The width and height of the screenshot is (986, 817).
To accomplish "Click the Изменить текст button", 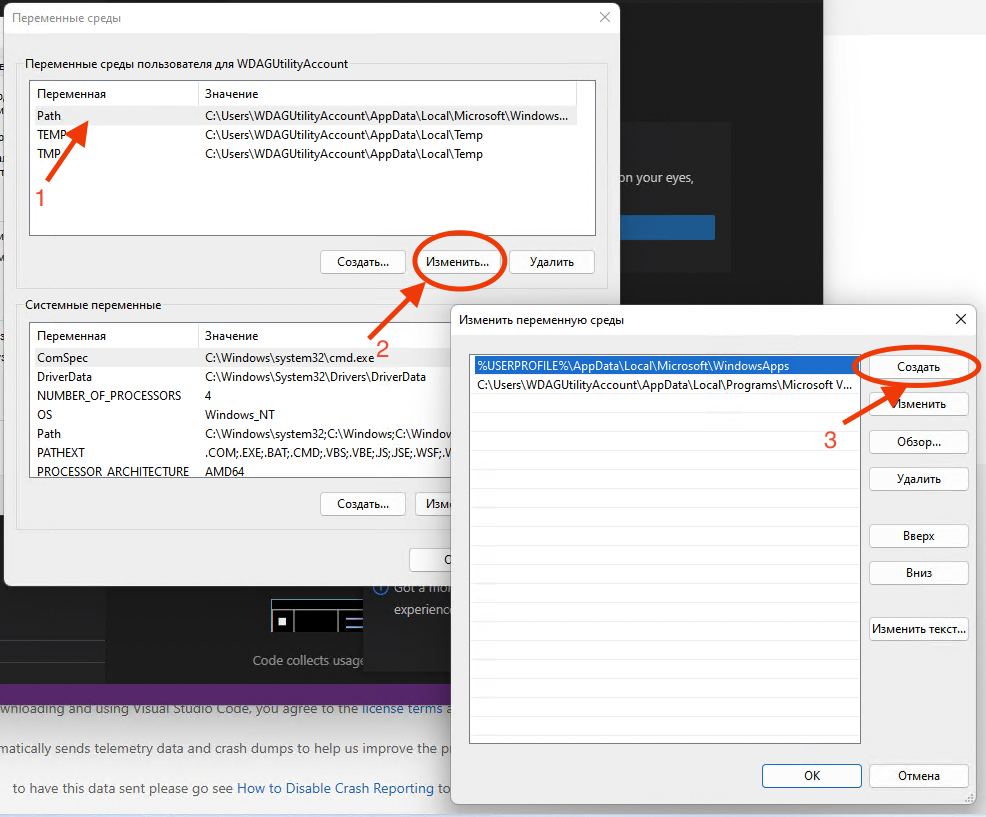I will (917, 628).
